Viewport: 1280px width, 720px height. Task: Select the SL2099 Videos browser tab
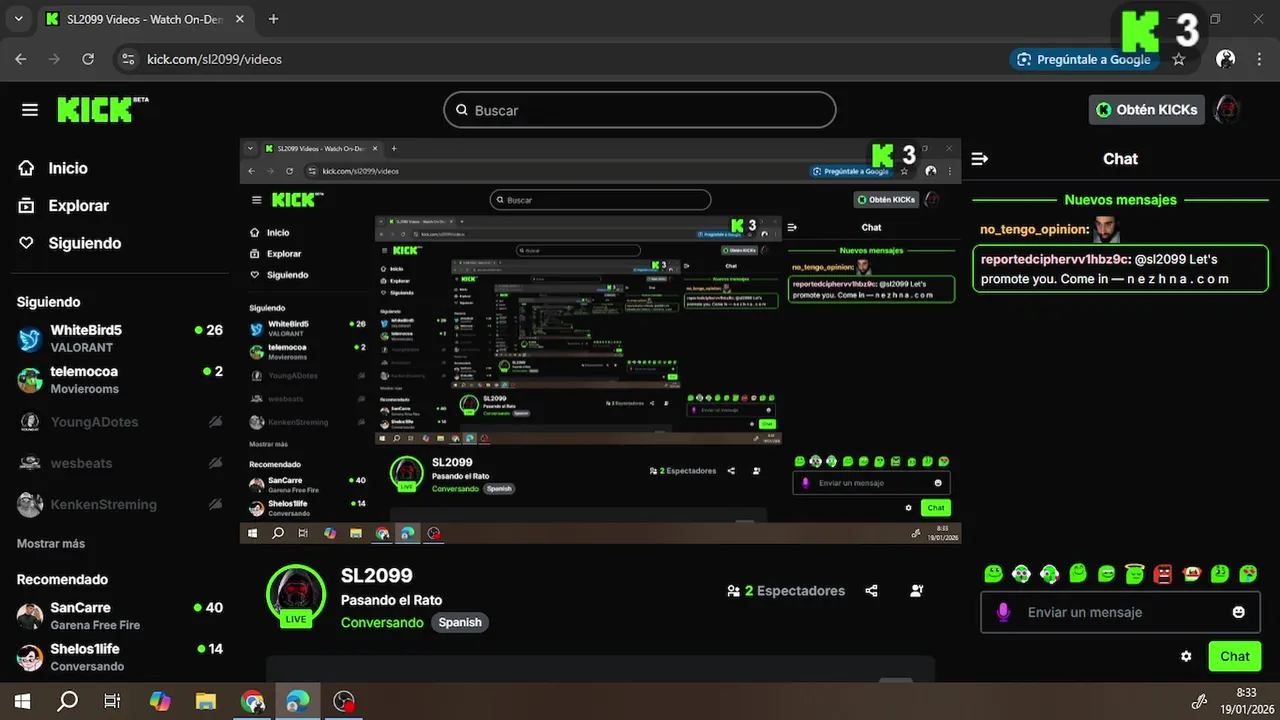(x=147, y=19)
